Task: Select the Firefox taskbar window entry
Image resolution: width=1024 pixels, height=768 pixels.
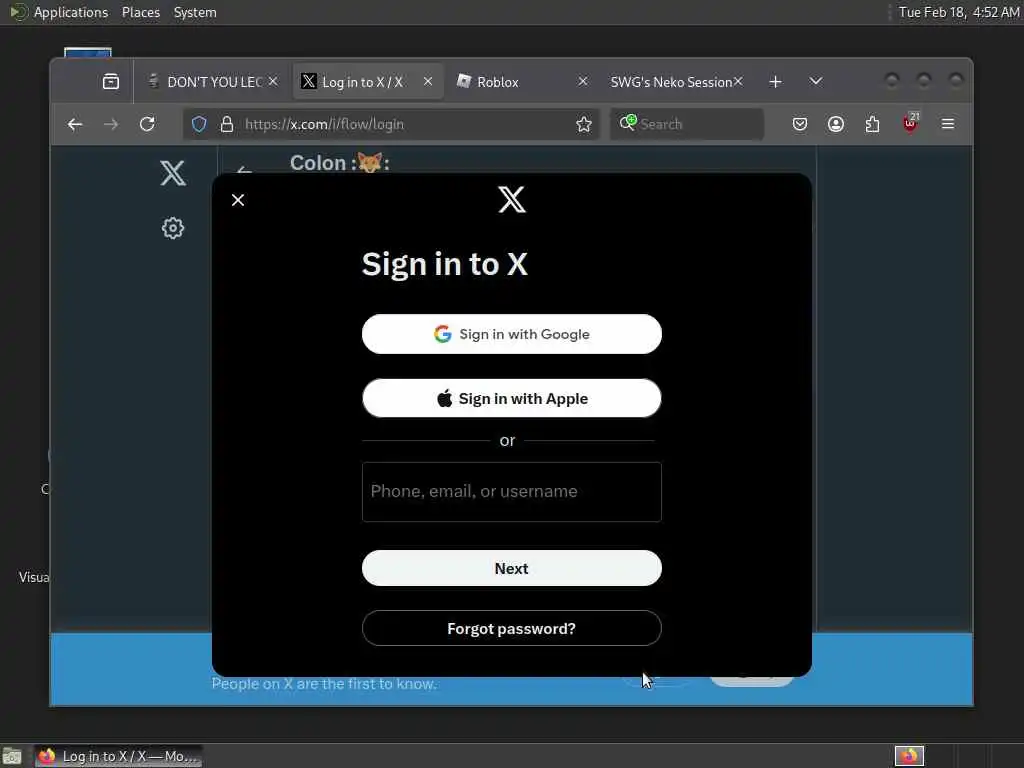Action: (x=118, y=756)
